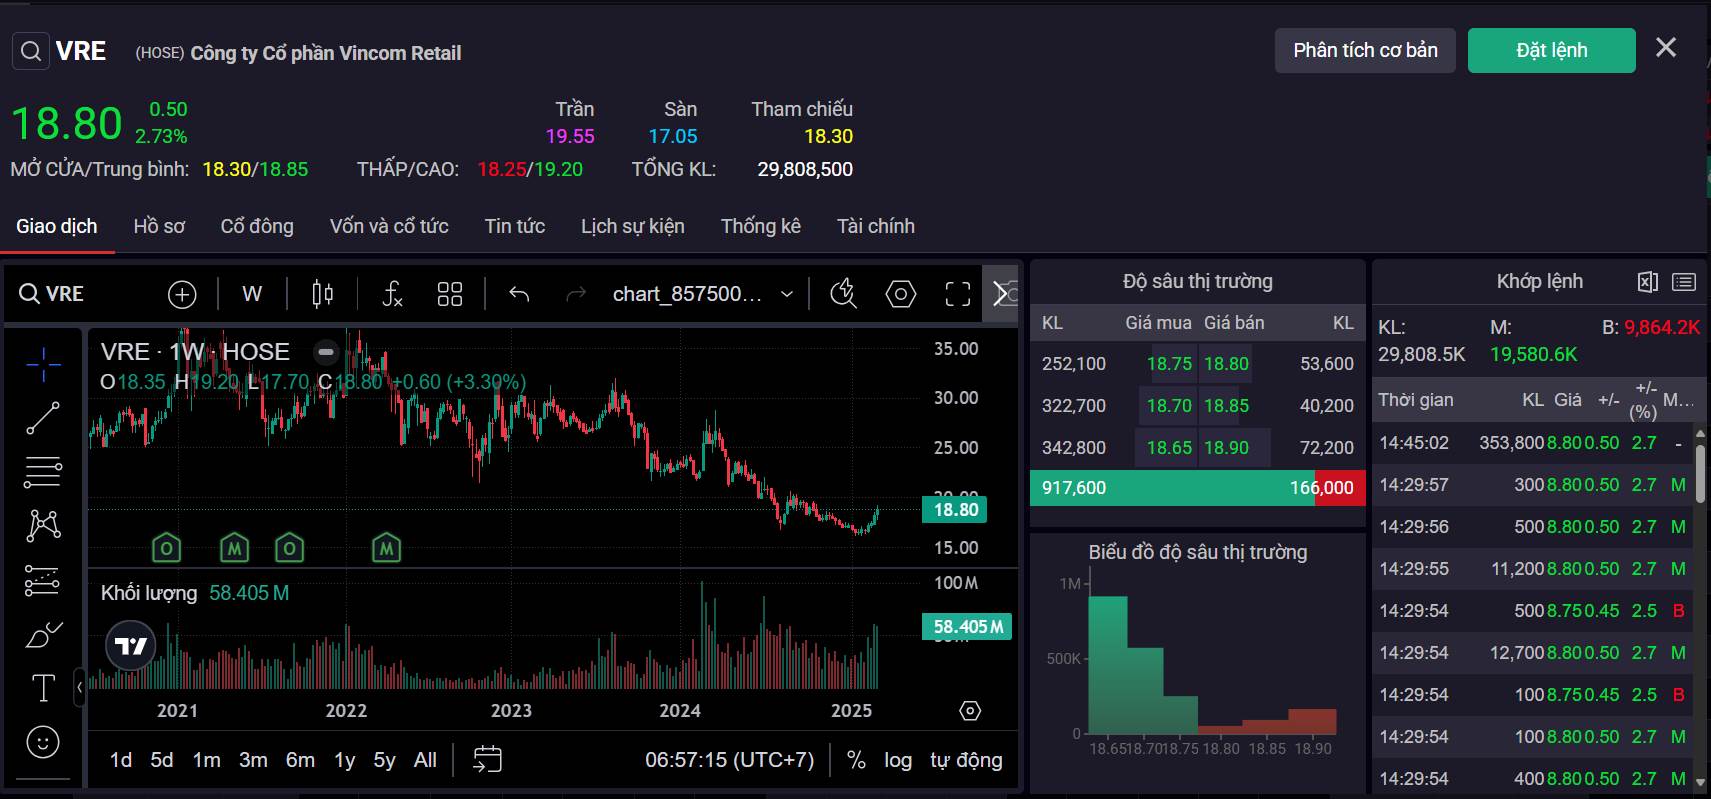
Task: Set chart range to 3m
Action: tap(253, 760)
